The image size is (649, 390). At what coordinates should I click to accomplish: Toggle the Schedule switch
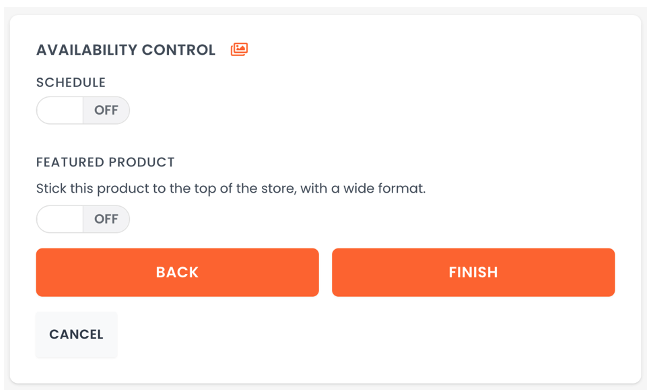(83, 110)
